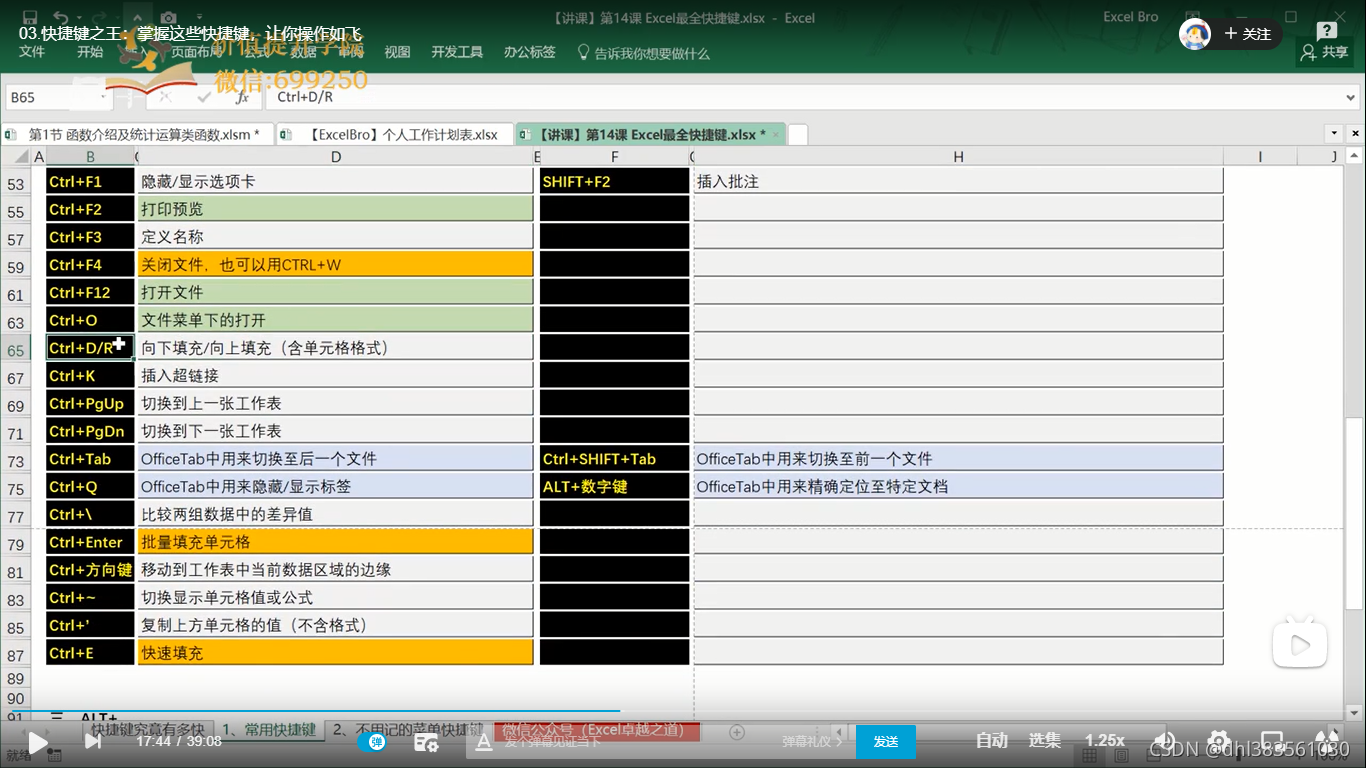Switch to sheet tab 1、常用快捷键
This screenshot has width=1366, height=768.
tap(269, 730)
